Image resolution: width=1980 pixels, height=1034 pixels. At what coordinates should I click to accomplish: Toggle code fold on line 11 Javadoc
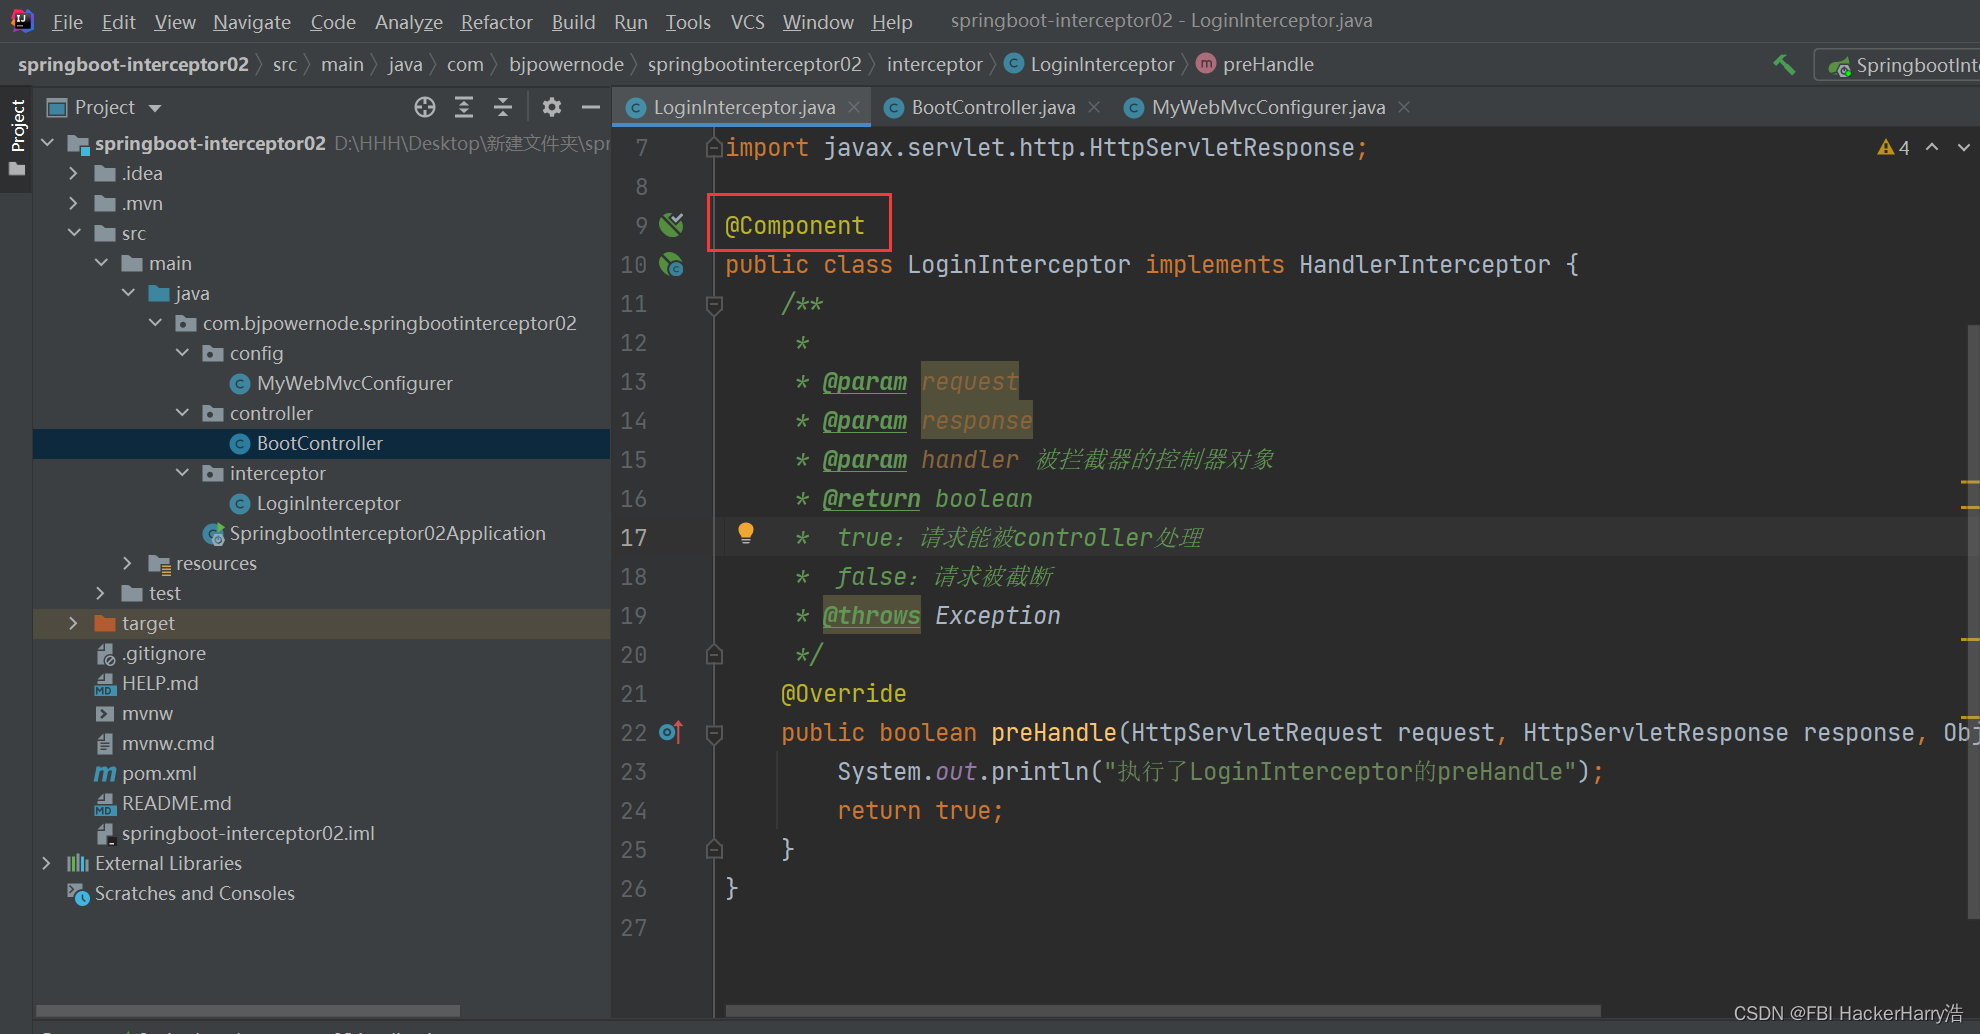[714, 304]
